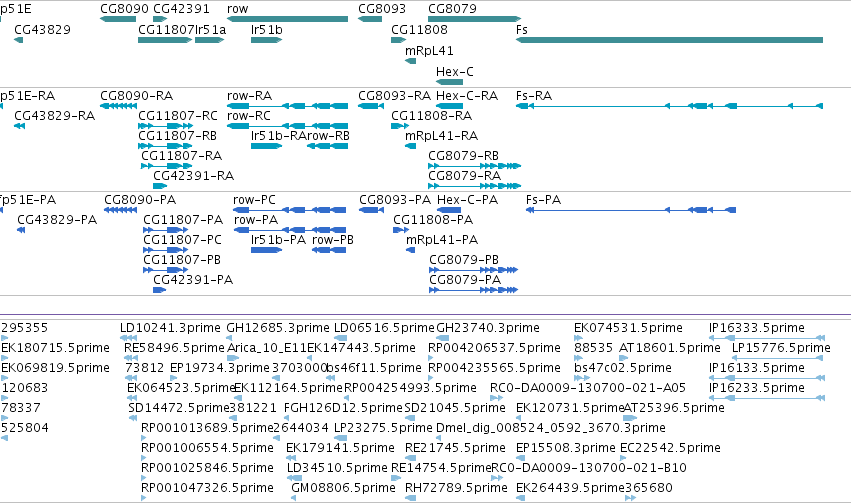Select the CG11807-PA protein label

click(x=183, y=220)
